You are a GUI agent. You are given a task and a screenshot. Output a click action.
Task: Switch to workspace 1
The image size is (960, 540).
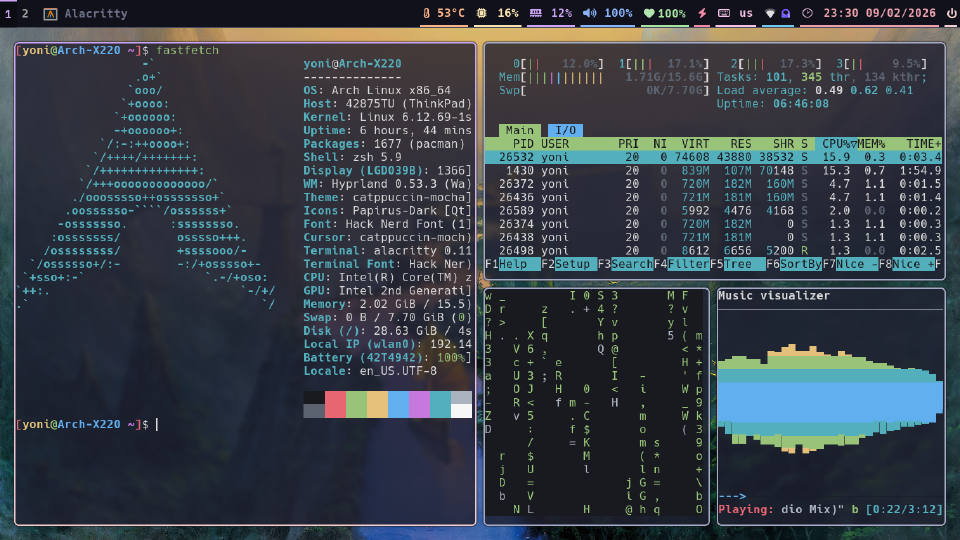point(8,13)
